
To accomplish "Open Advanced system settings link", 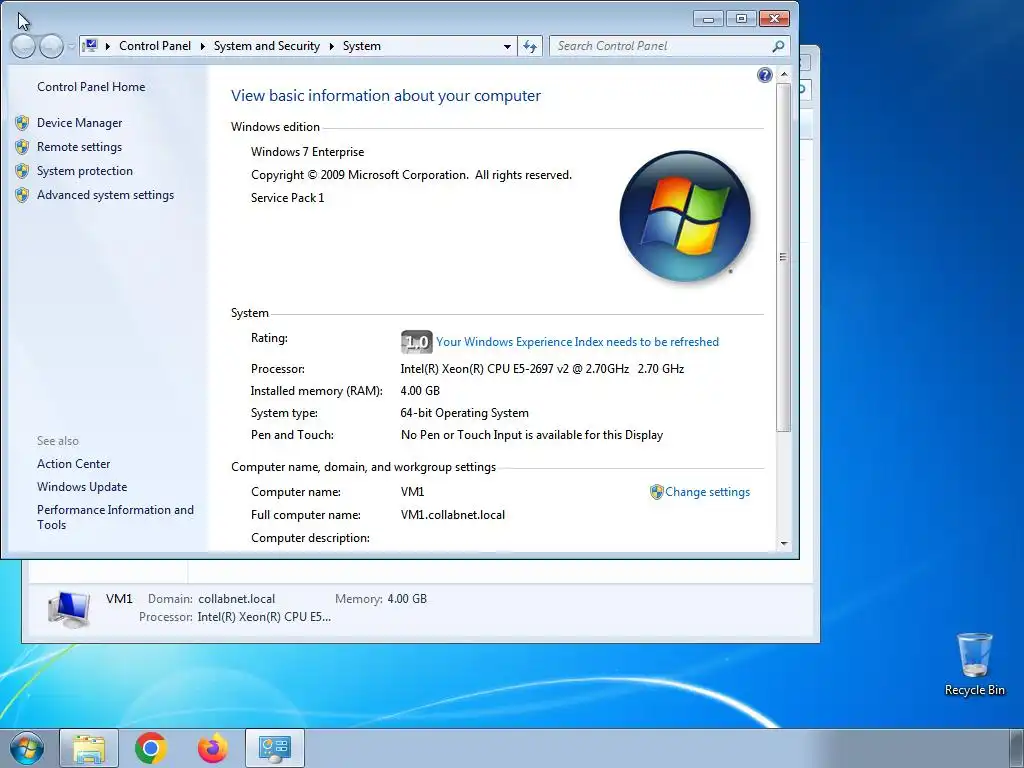I will (x=106, y=195).
